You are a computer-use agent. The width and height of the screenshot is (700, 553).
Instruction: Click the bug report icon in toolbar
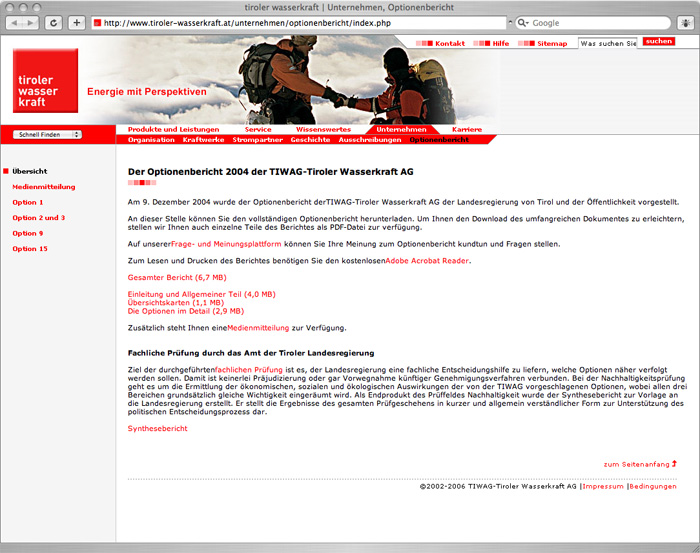(686, 23)
